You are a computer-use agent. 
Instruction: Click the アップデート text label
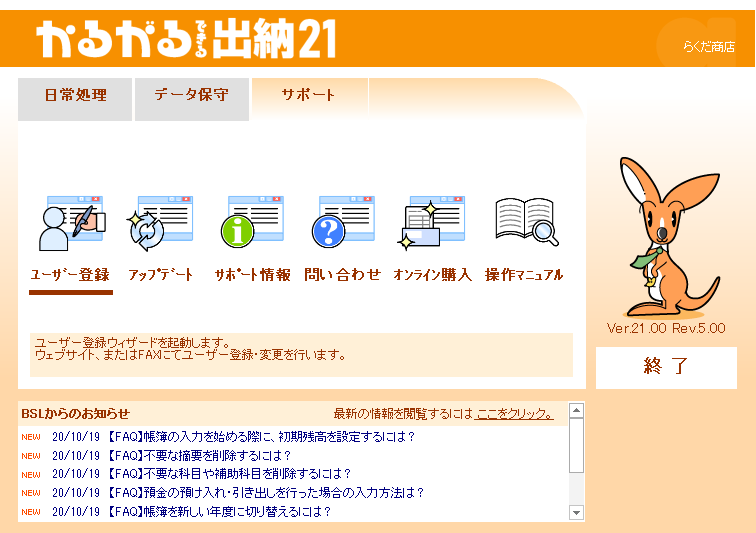(161, 275)
